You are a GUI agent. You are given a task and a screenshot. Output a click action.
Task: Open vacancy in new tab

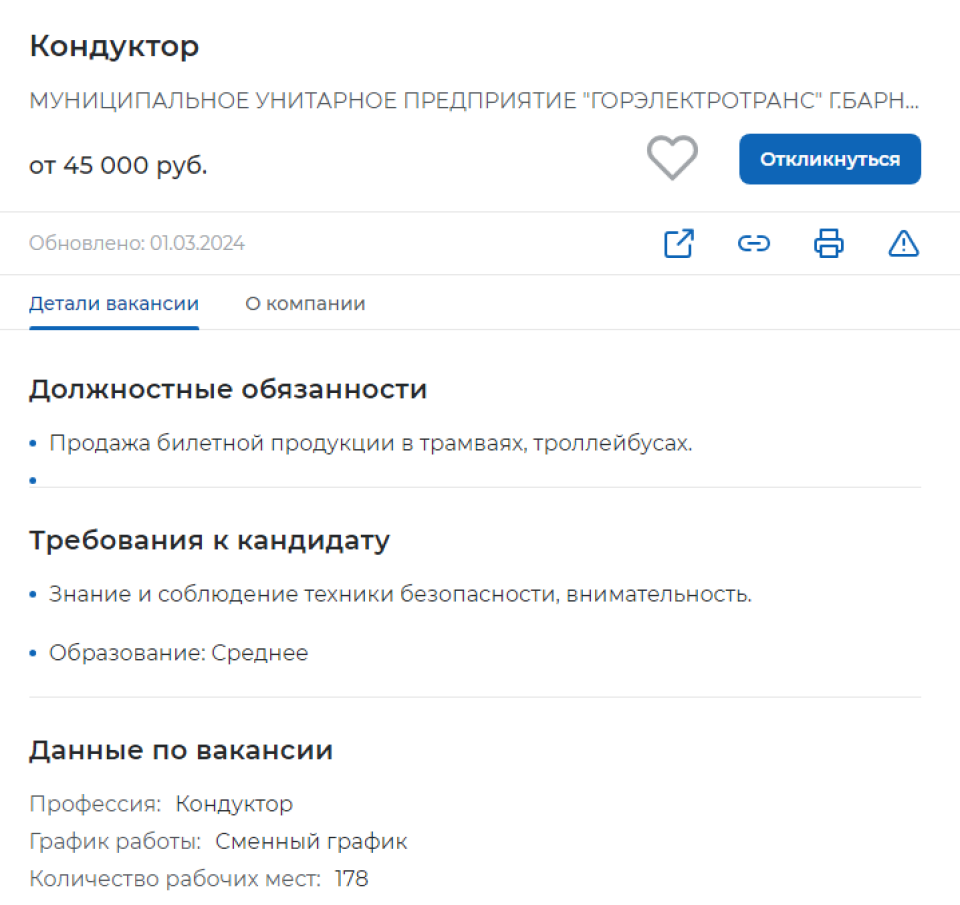pos(678,243)
